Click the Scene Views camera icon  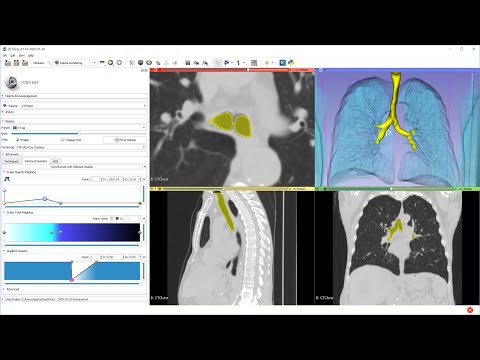click(196, 63)
